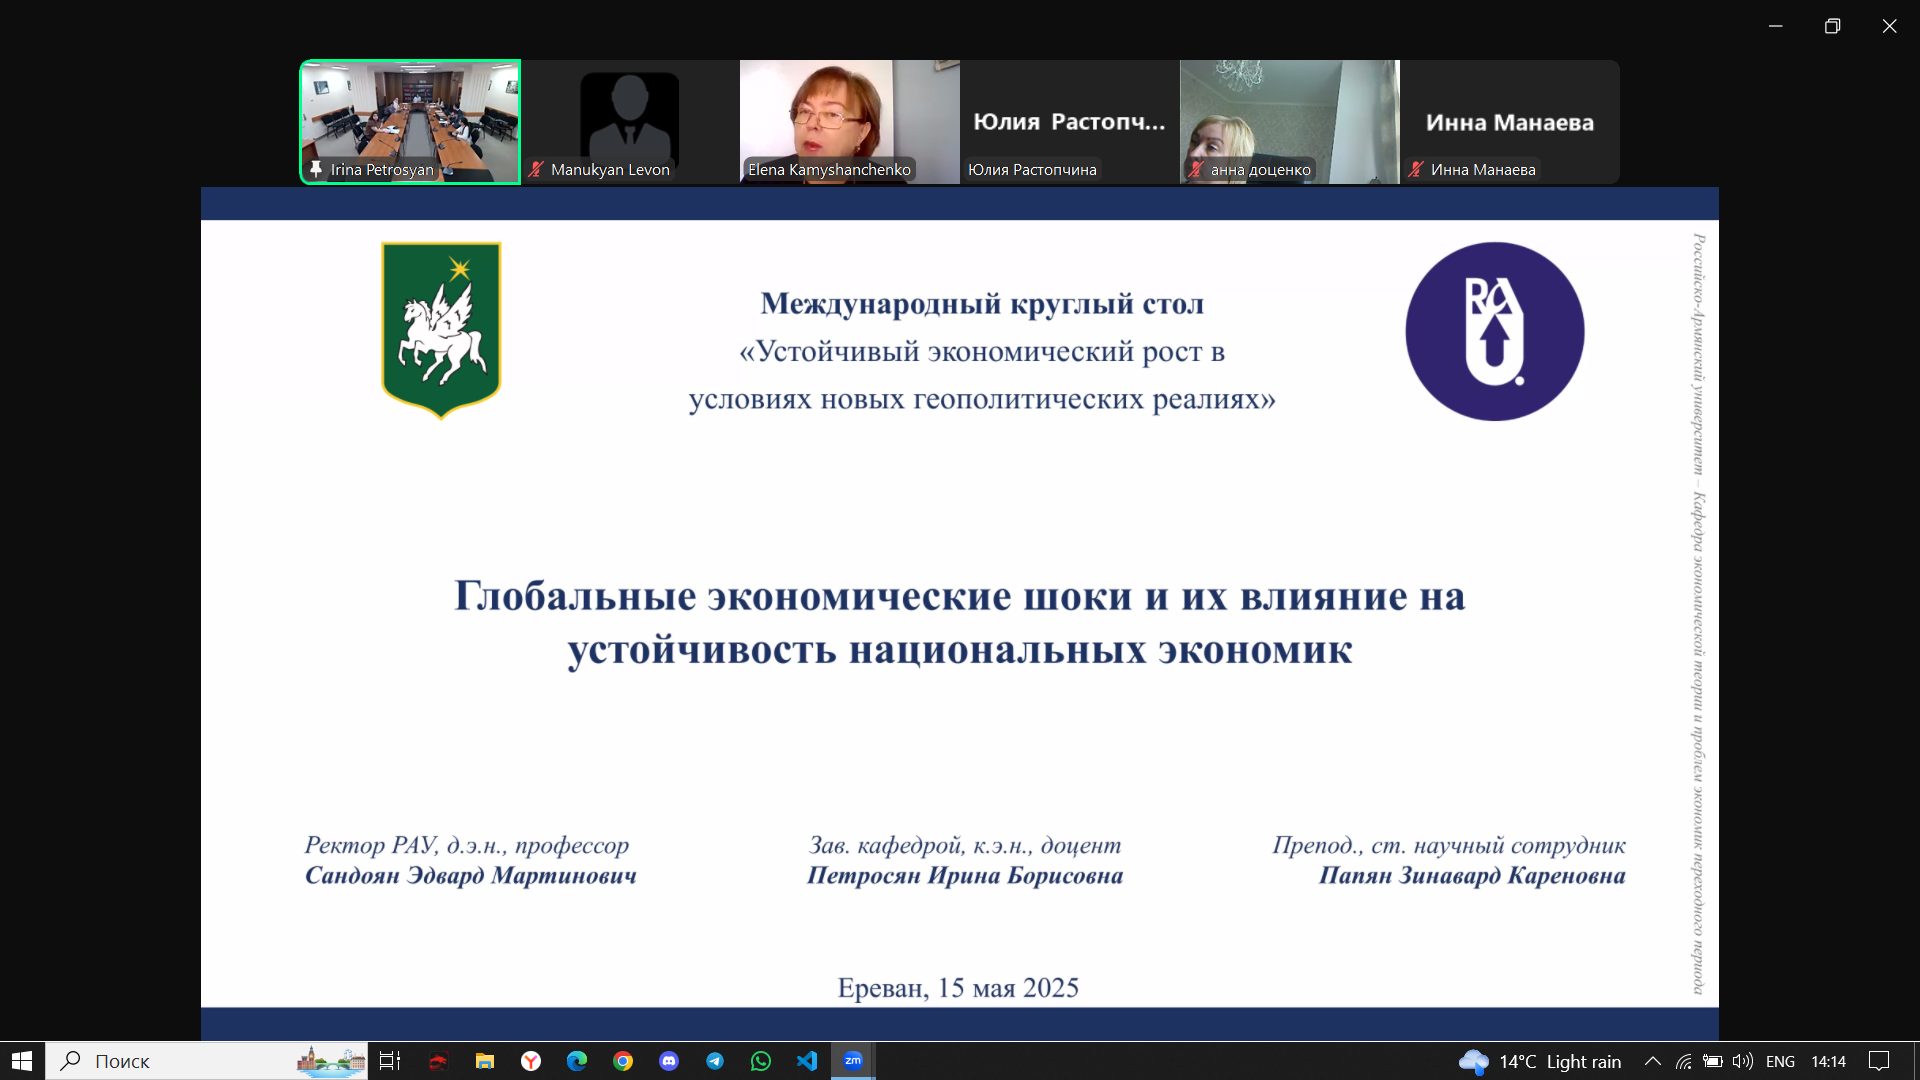Viewport: 1920px width, 1080px height.
Task: Open Visual Studio Code from the taskbar
Action: [x=807, y=1061]
